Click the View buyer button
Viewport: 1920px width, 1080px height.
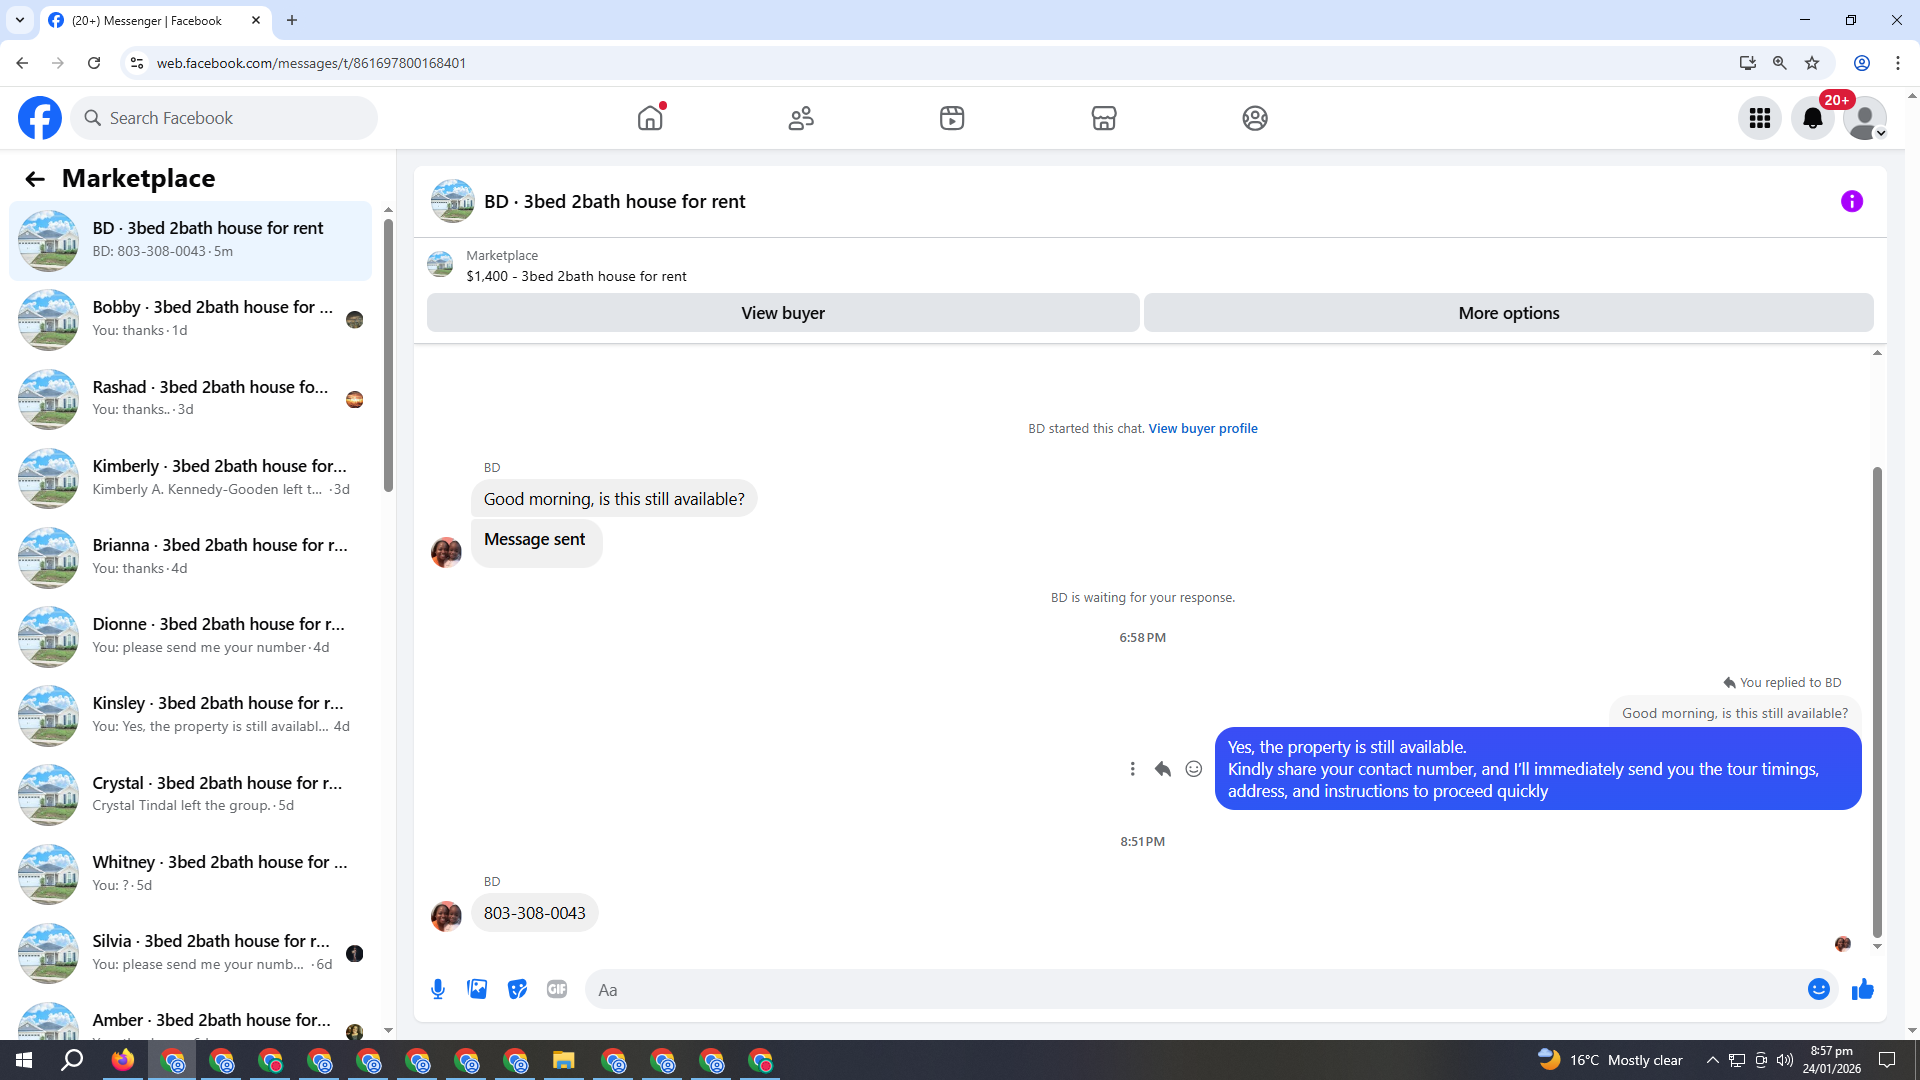[782, 313]
